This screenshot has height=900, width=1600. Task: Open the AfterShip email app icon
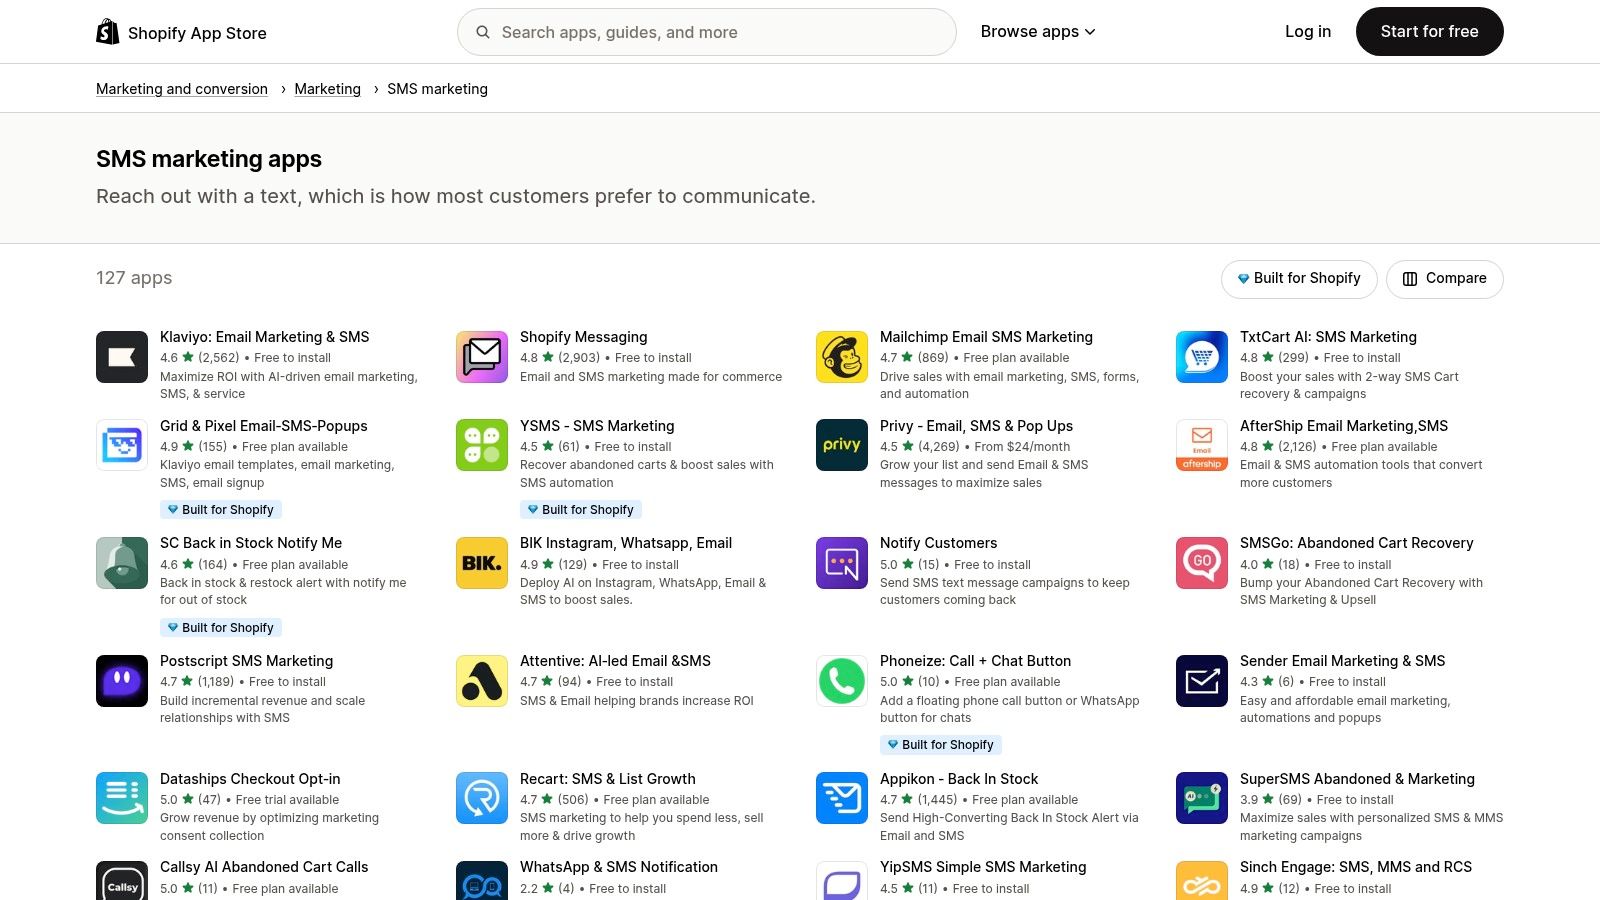pos(1201,445)
